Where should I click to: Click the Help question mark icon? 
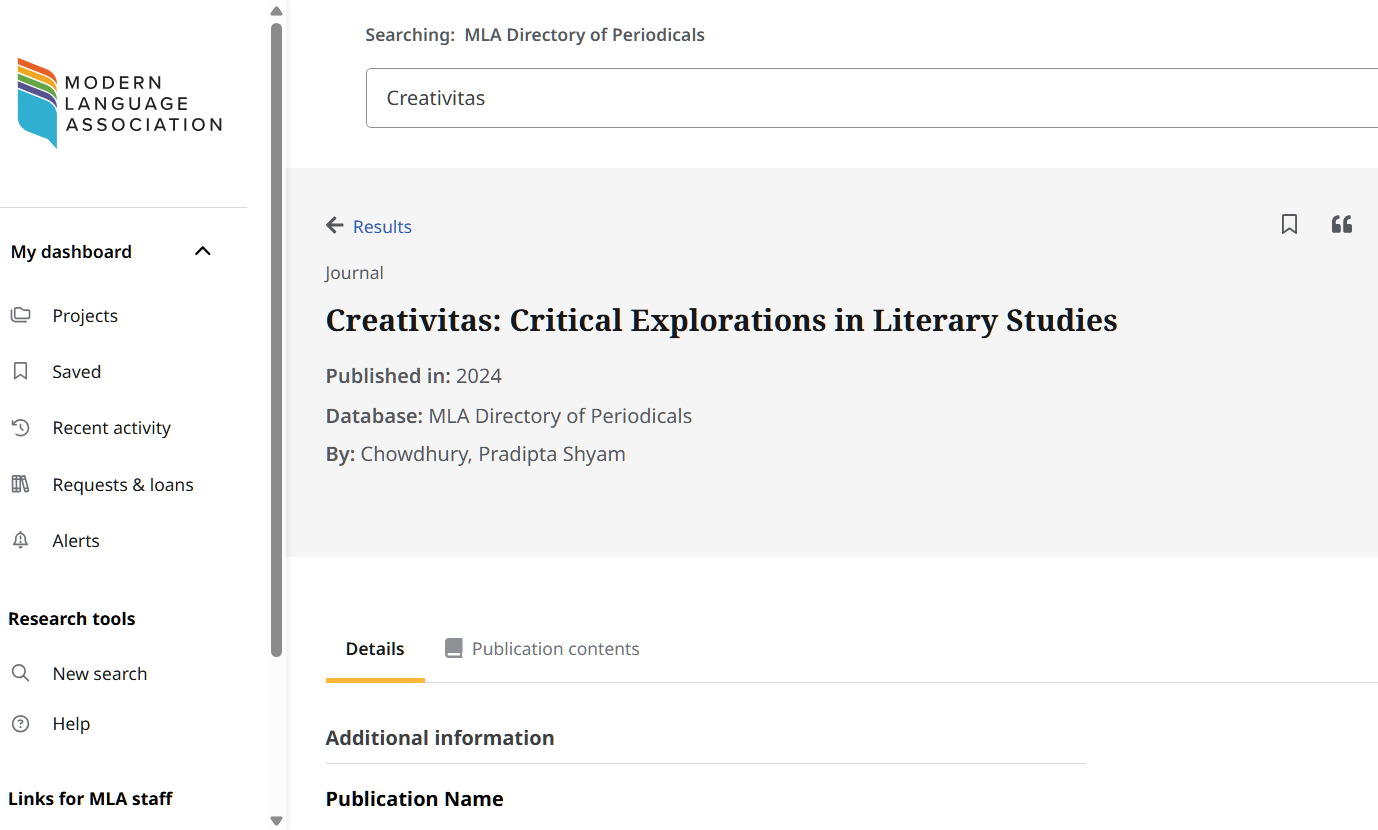[x=20, y=724]
